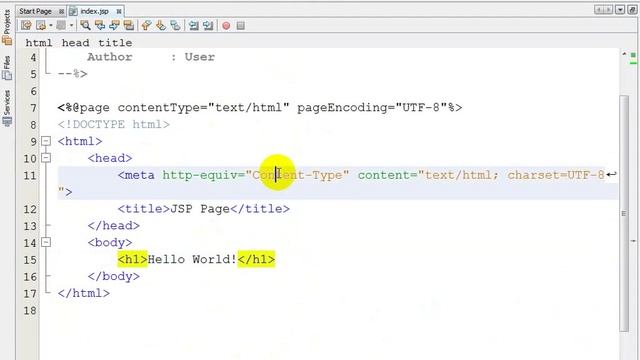Viewport: 640px width, 360px height.
Task: Click the highlighted '<h1>' opening tag
Action: (133, 259)
